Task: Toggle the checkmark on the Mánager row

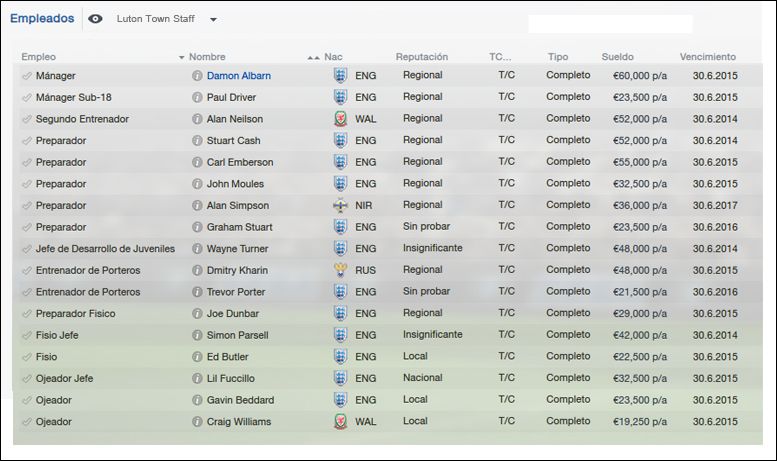Action: tap(27, 76)
